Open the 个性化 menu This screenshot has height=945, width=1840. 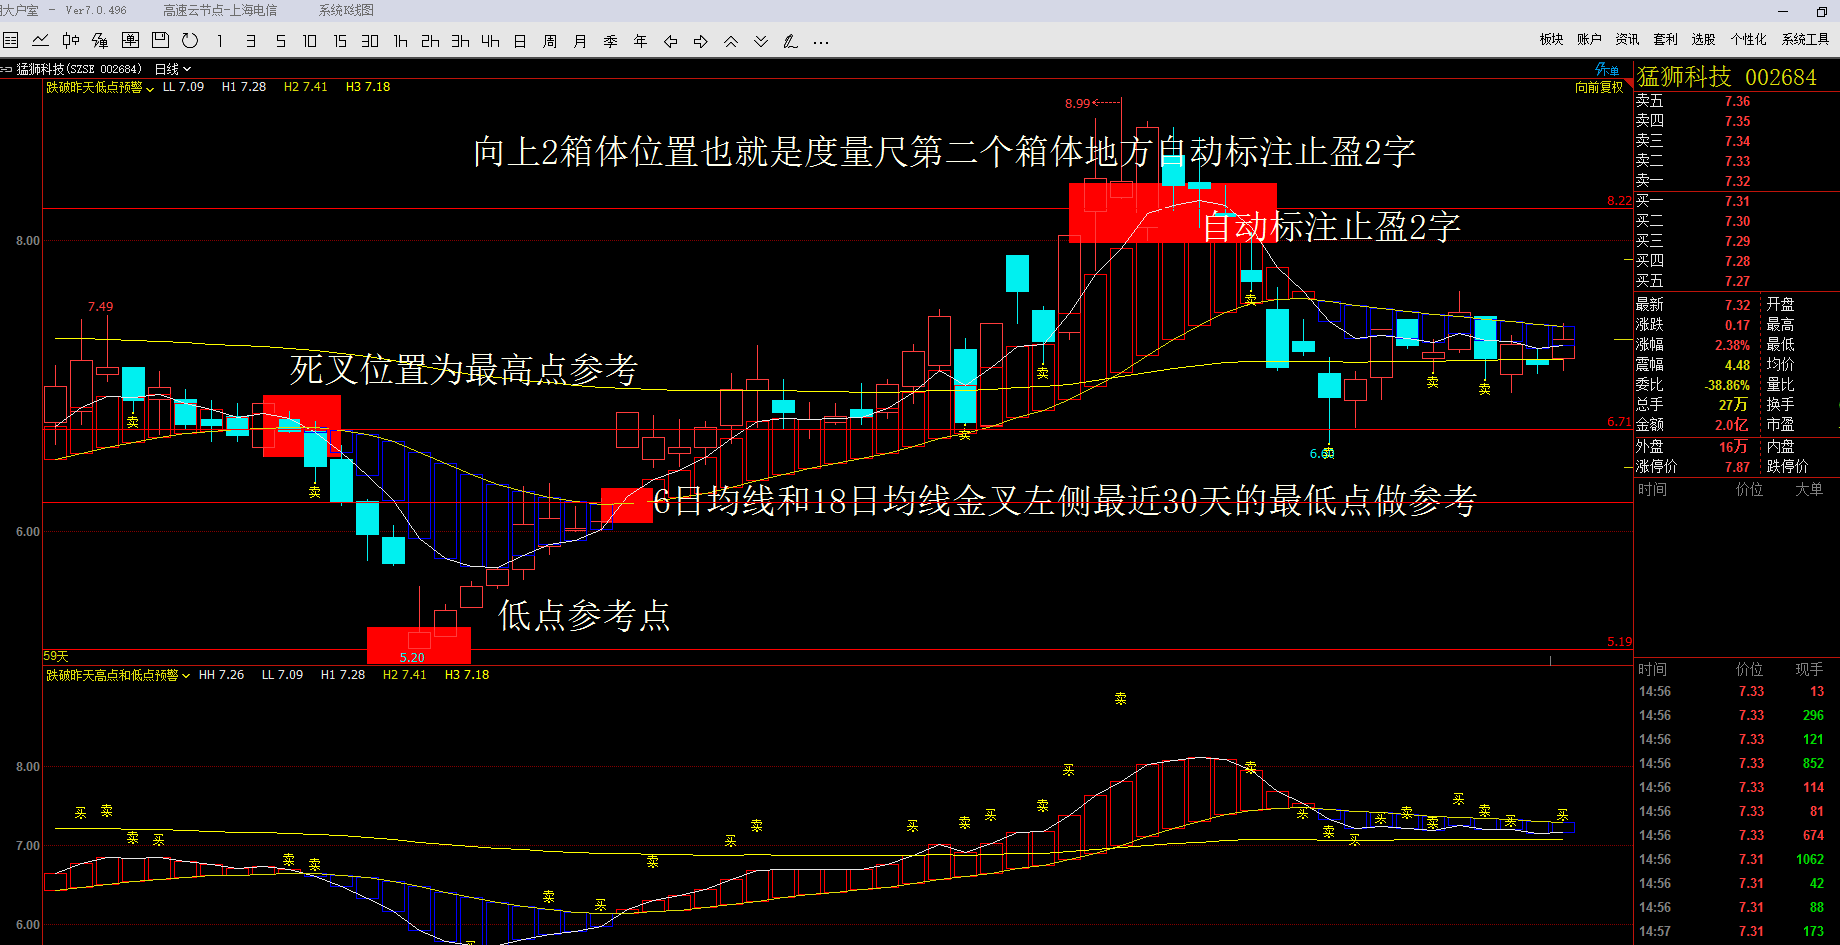tap(1749, 39)
